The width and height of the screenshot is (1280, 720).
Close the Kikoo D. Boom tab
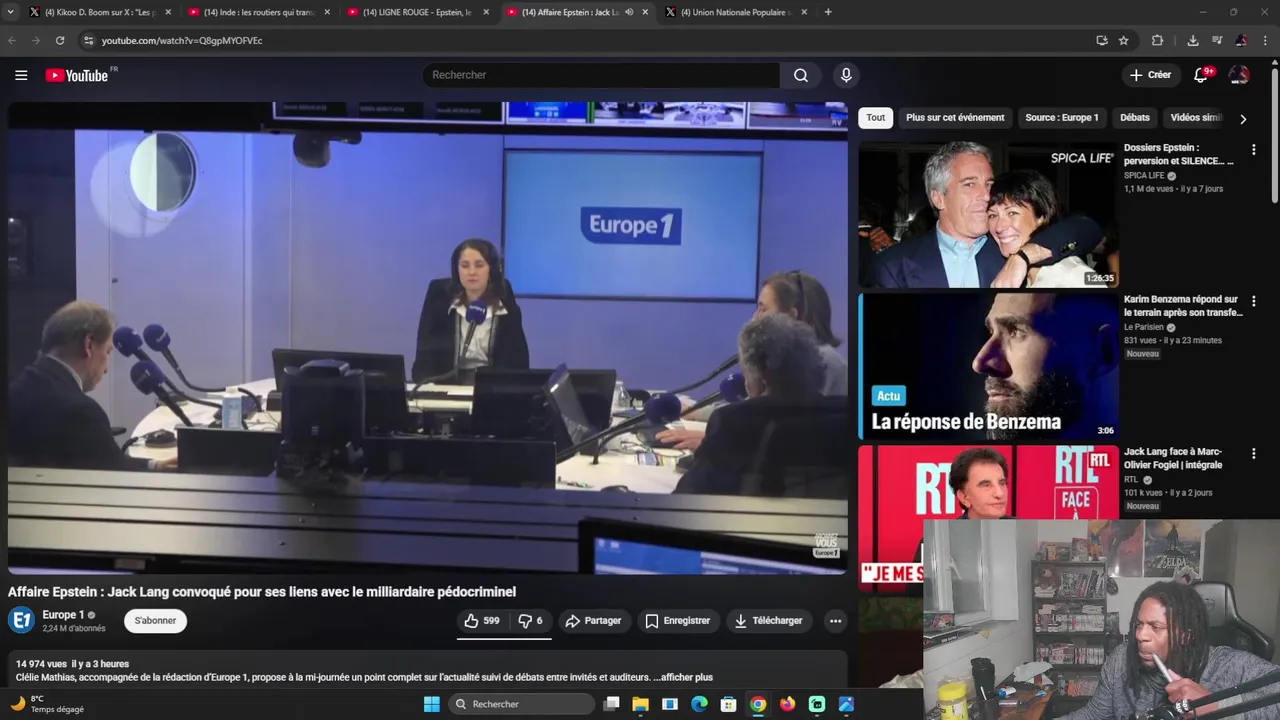coord(168,12)
